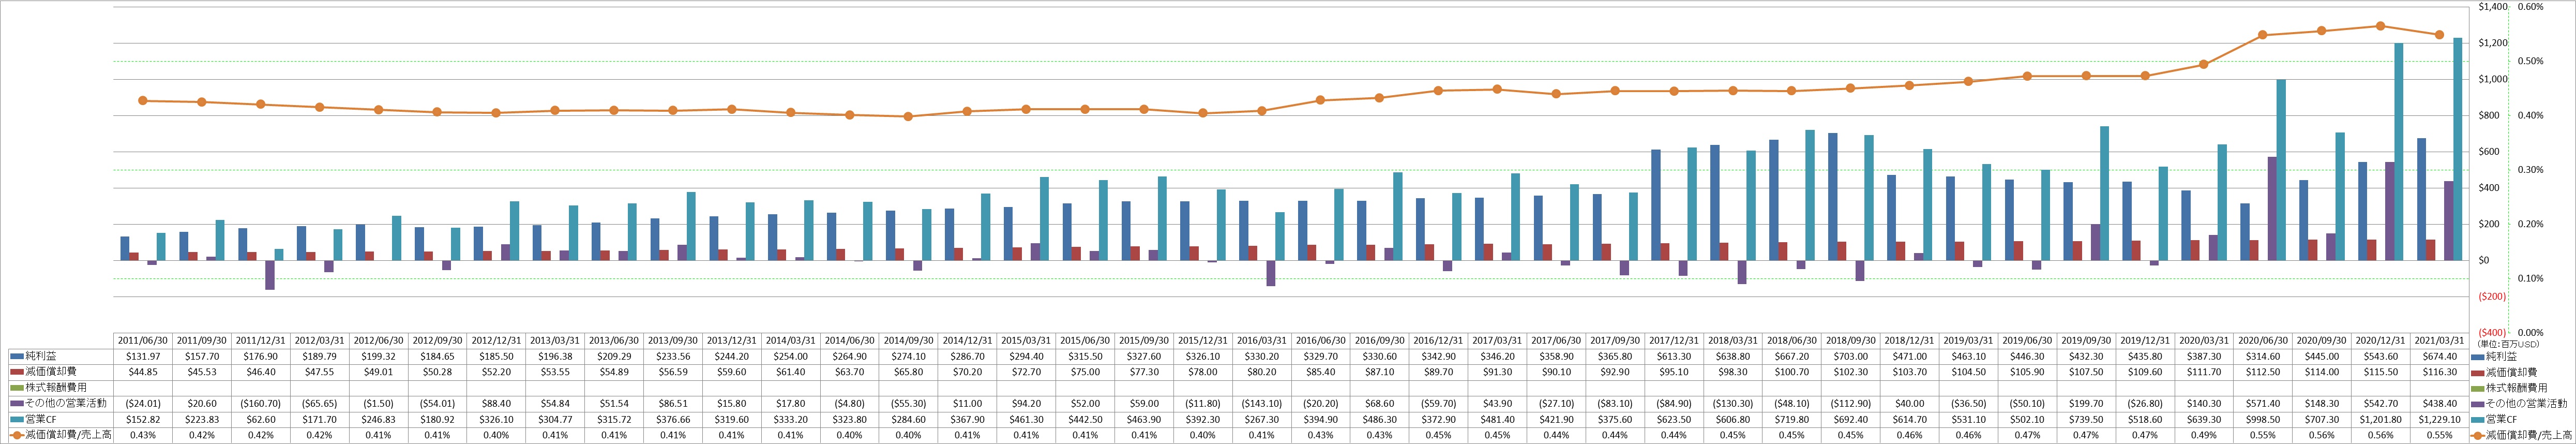The image size is (2576, 444).
Task: Click the 2019/09/30 date column header
Action: point(2086,340)
